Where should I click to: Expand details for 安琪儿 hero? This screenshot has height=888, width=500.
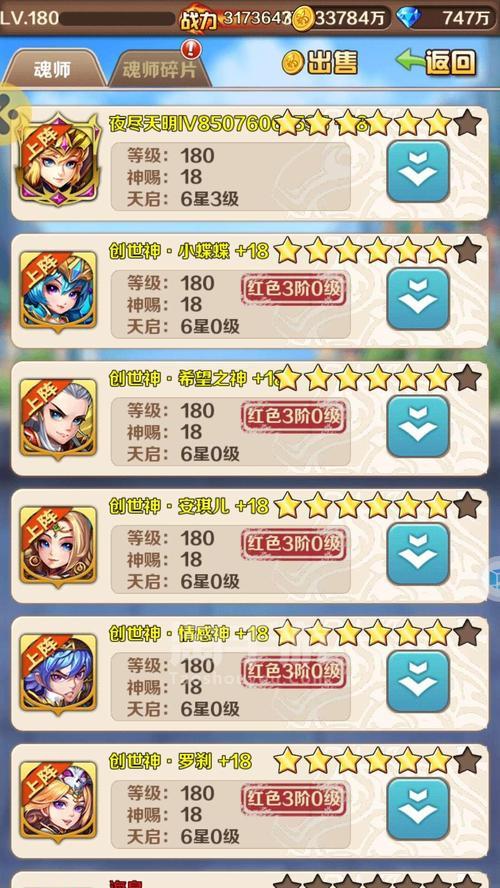tap(418, 553)
